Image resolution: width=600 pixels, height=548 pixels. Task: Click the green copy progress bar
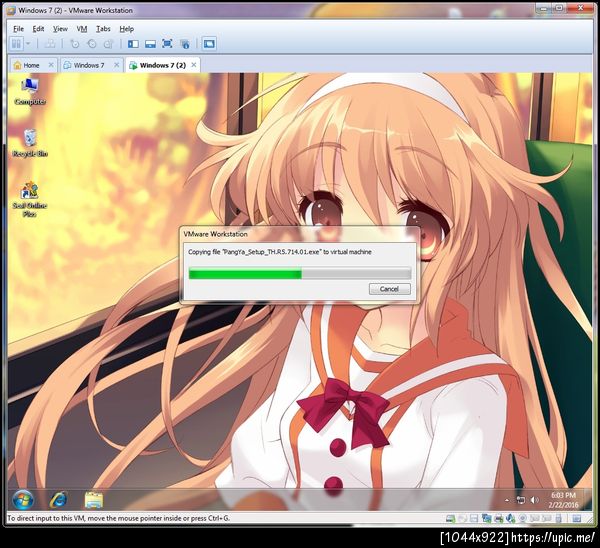(x=300, y=274)
